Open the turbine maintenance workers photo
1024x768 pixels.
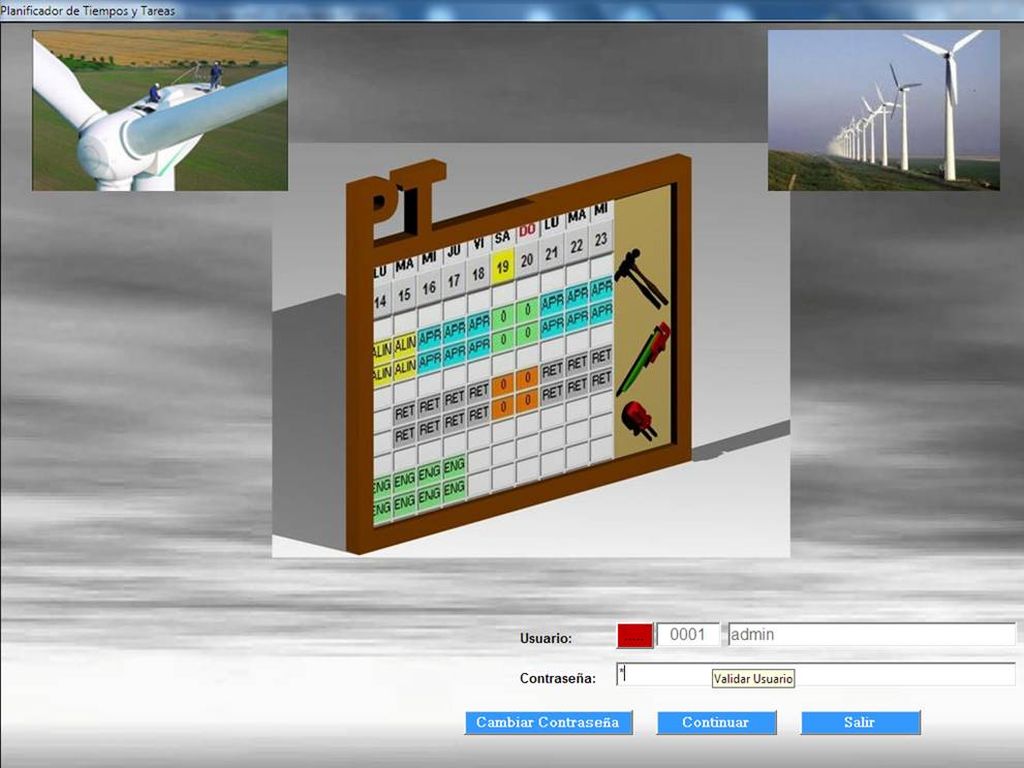(160, 110)
